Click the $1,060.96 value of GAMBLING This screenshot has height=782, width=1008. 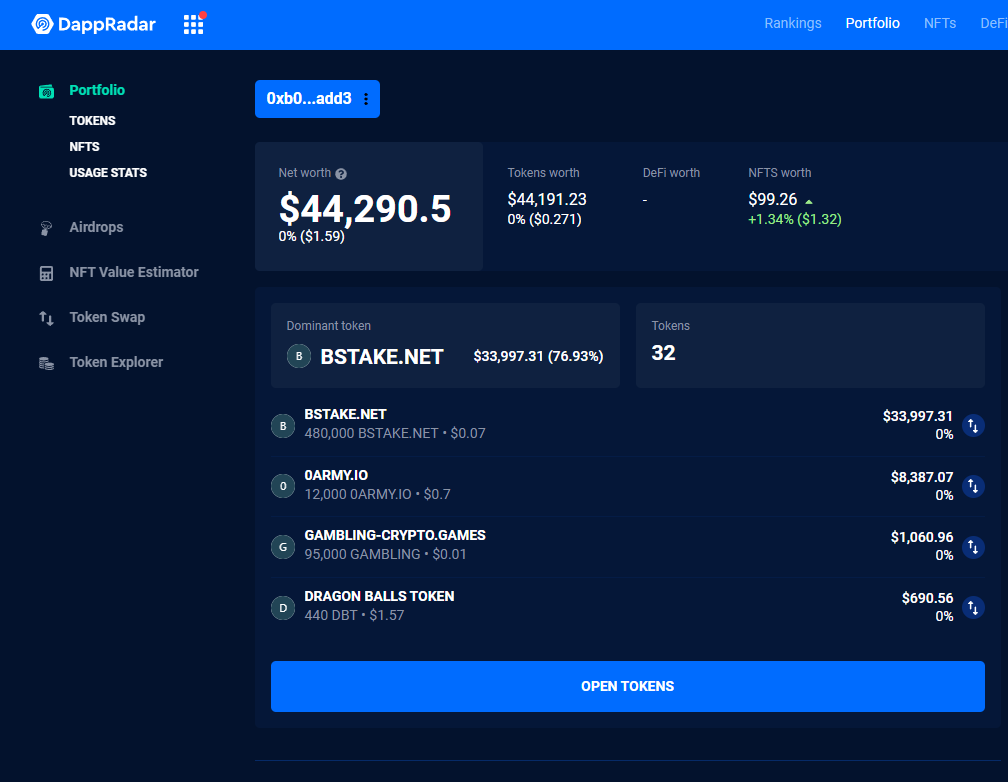point(922,537)
